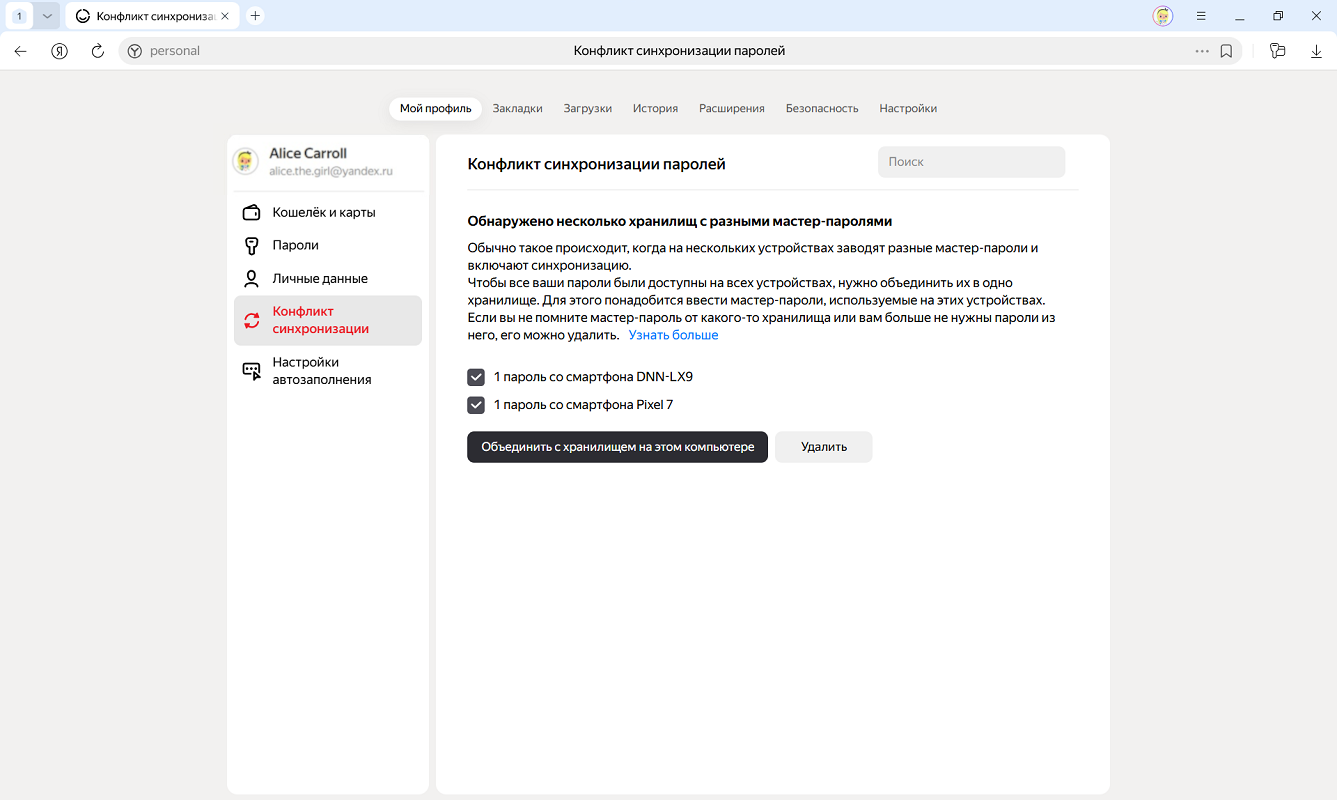The height and width of the screenshot is (800, 1337).
Task: Switch to the Закладки tab
Action: 517,108
